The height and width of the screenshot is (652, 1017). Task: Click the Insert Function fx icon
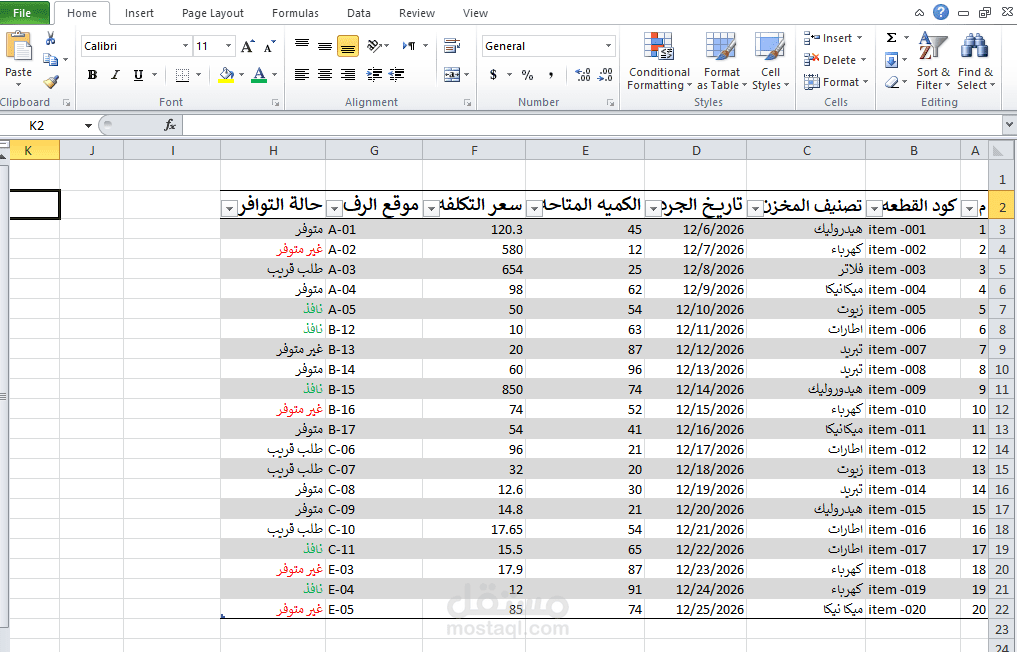point(170,125)
